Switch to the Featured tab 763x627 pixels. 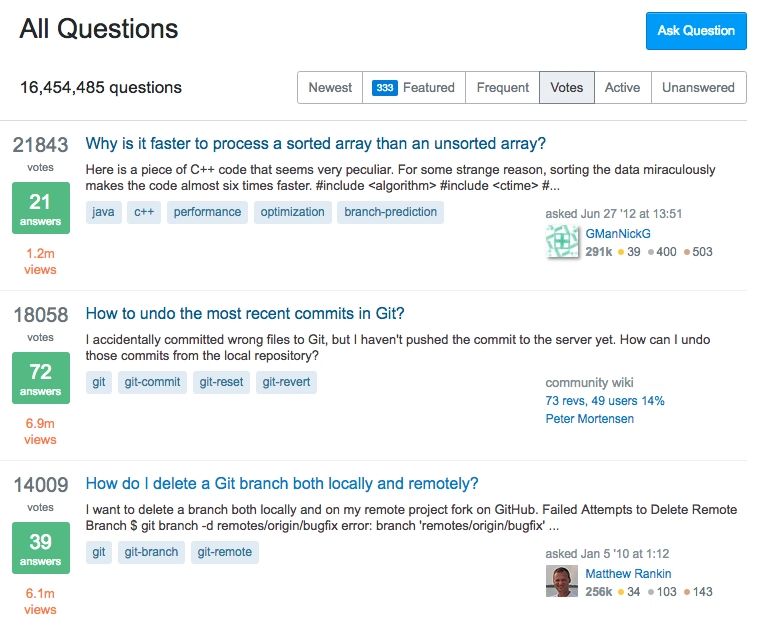tap(414, 88)
